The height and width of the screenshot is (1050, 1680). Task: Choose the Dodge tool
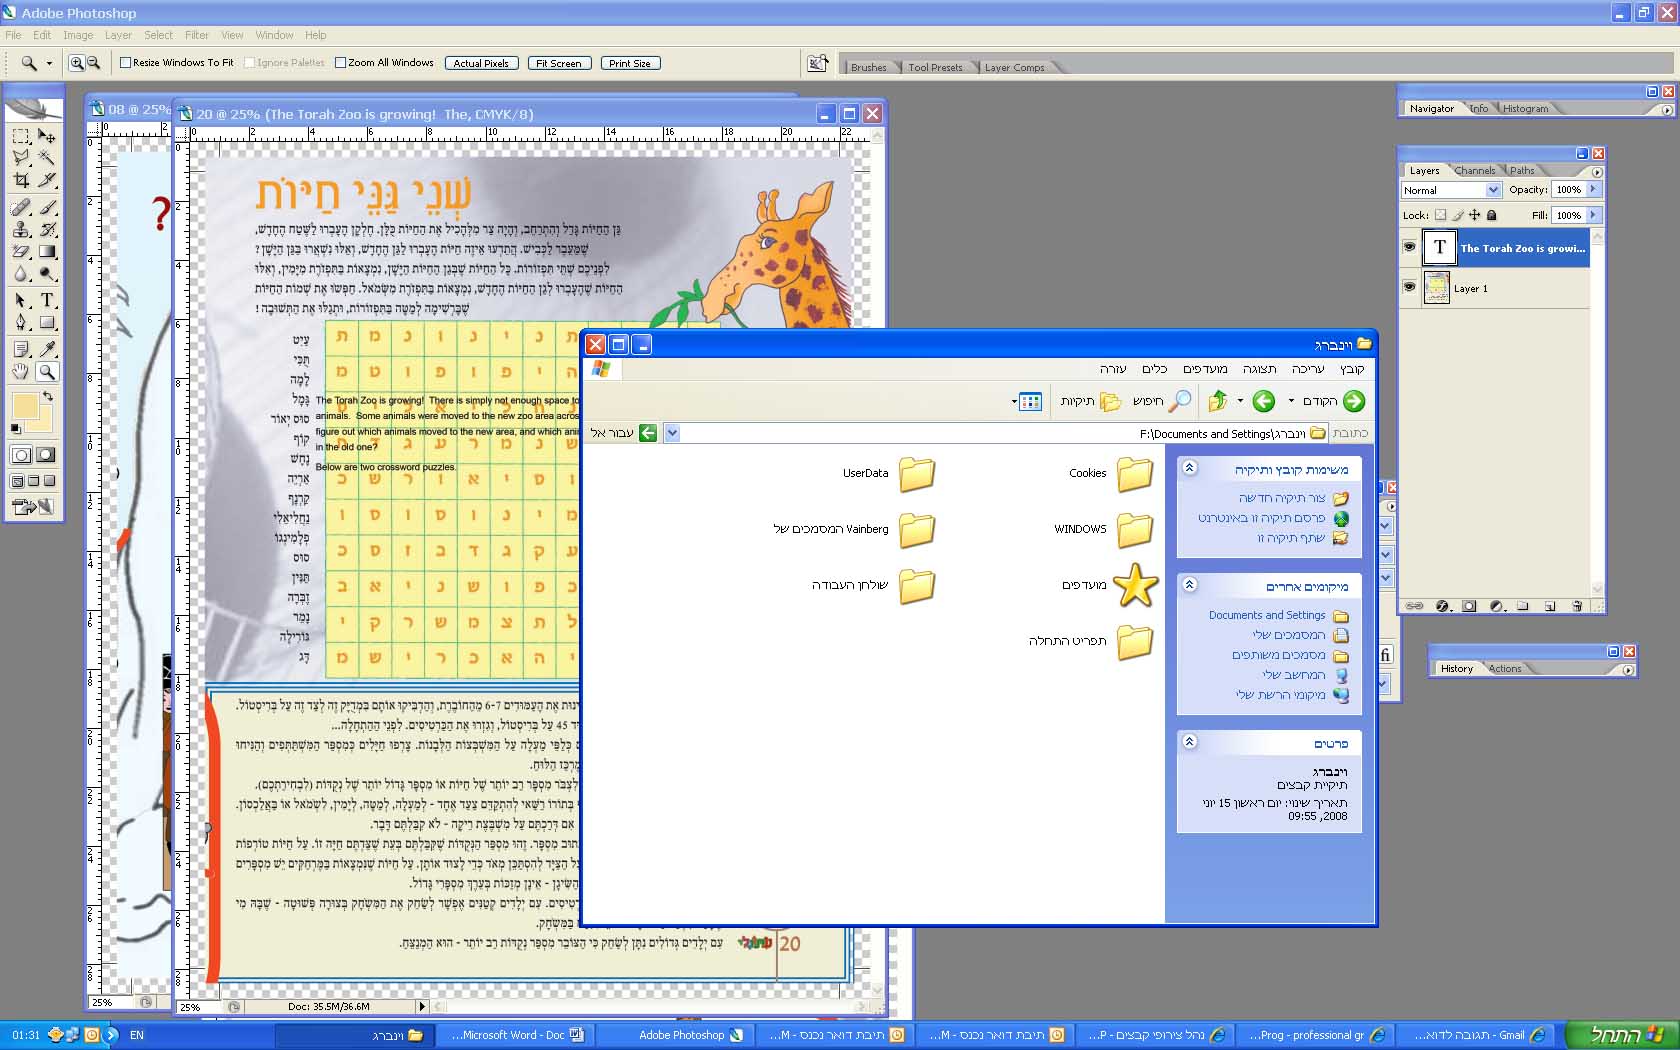click(x=47, y=274)
